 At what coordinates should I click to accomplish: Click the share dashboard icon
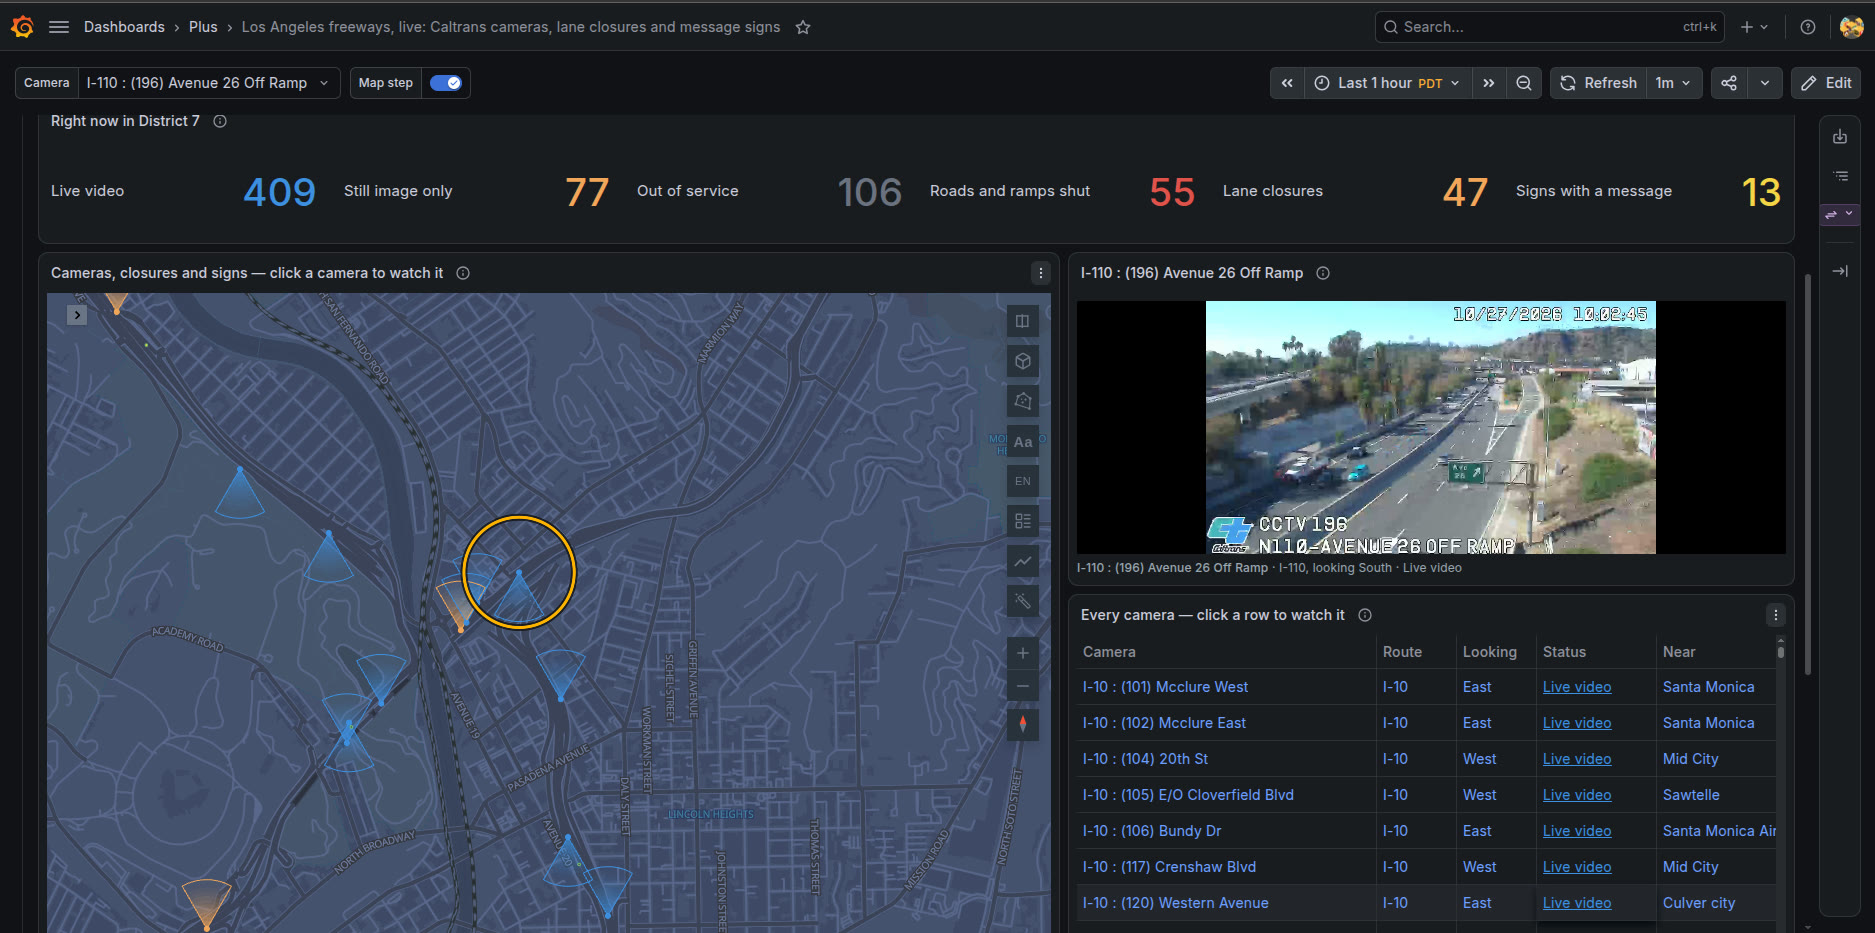1729,83
